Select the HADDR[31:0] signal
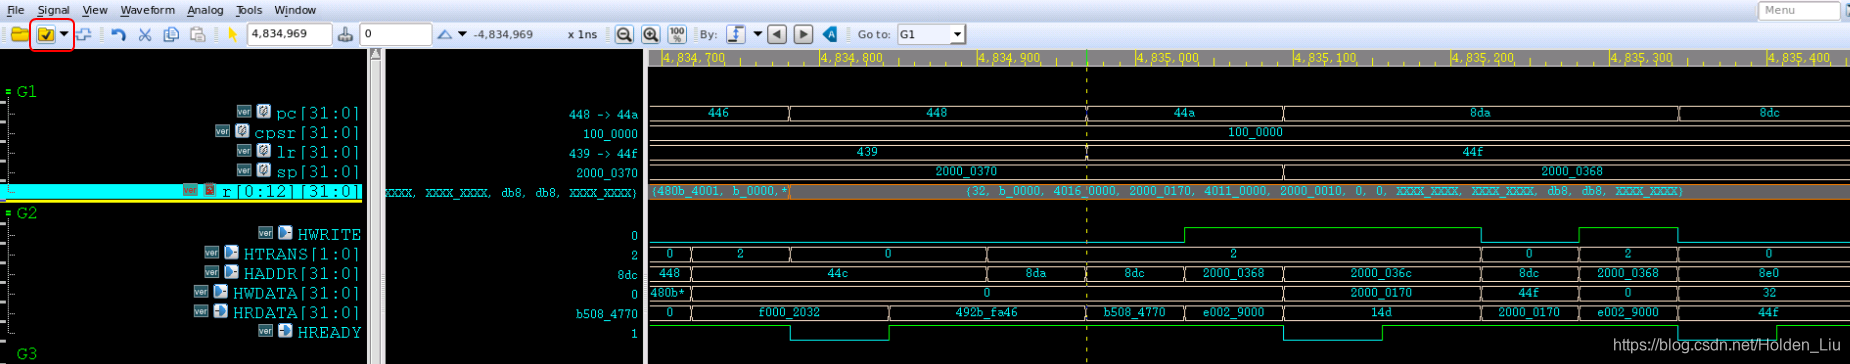 coord(301,273)
